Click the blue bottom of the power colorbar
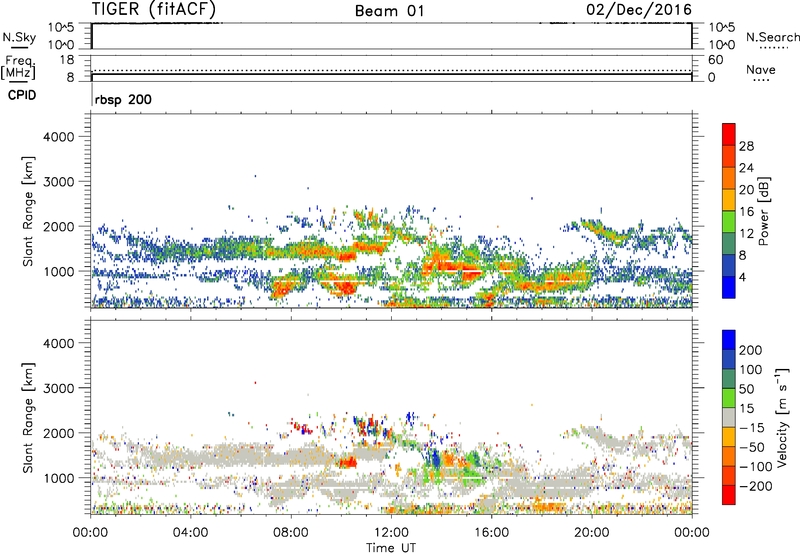The height and width of the screenshot is (554, 800). tap(729, 287)
